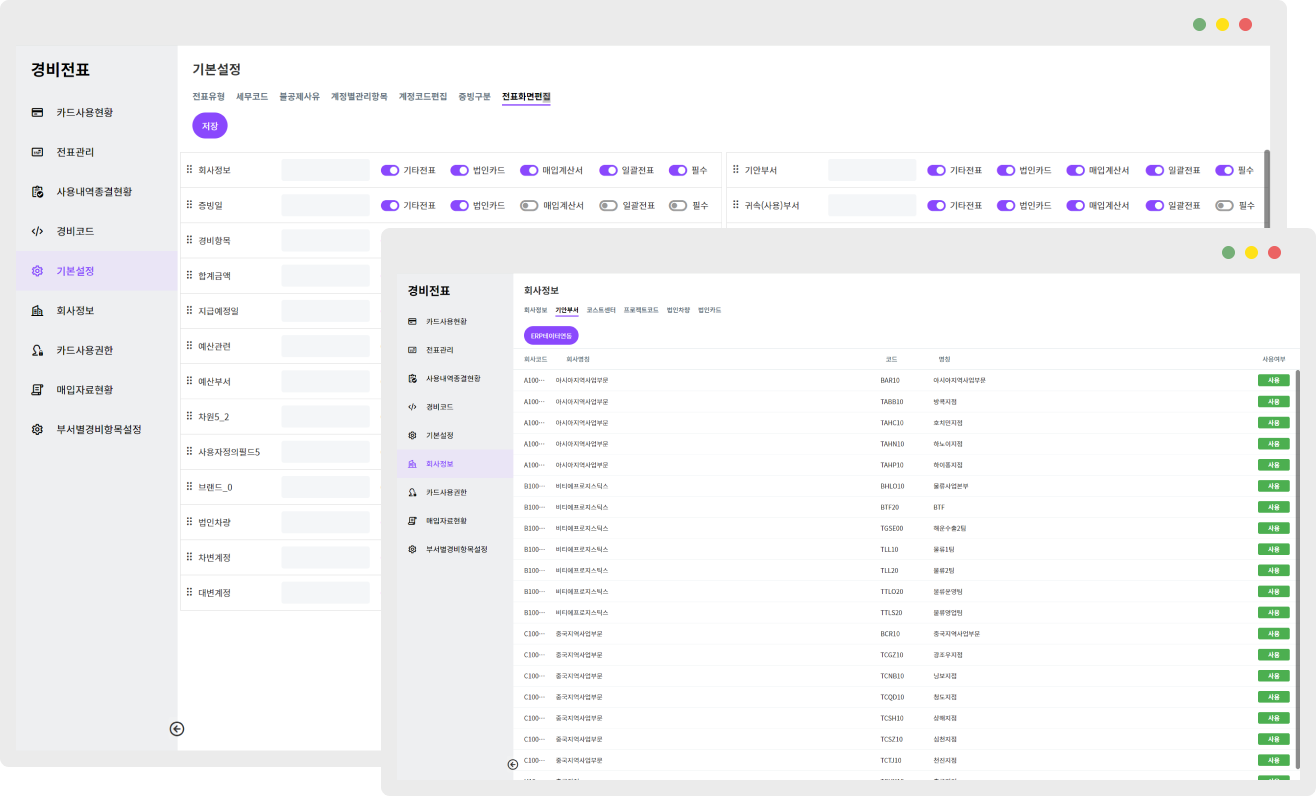Click 카드사용권한 icon in back window sidebar
1316x796 pixels.
[x=37, y=350]
